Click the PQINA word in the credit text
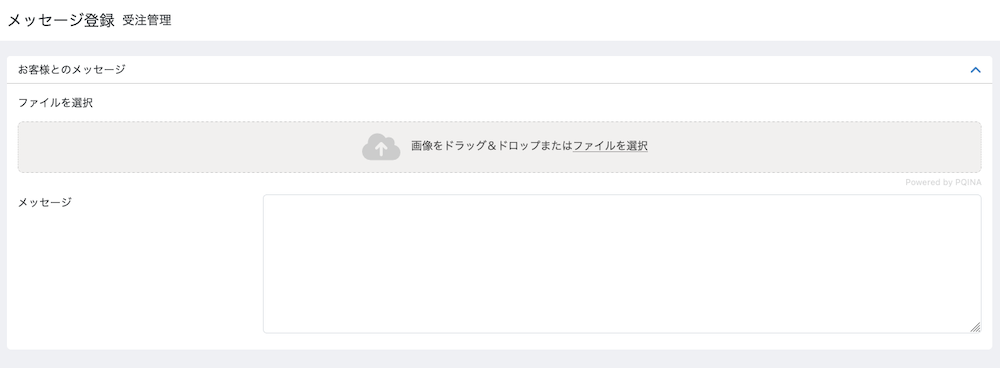The height and width of the screenshot is (368, 1000). (968, 182)
